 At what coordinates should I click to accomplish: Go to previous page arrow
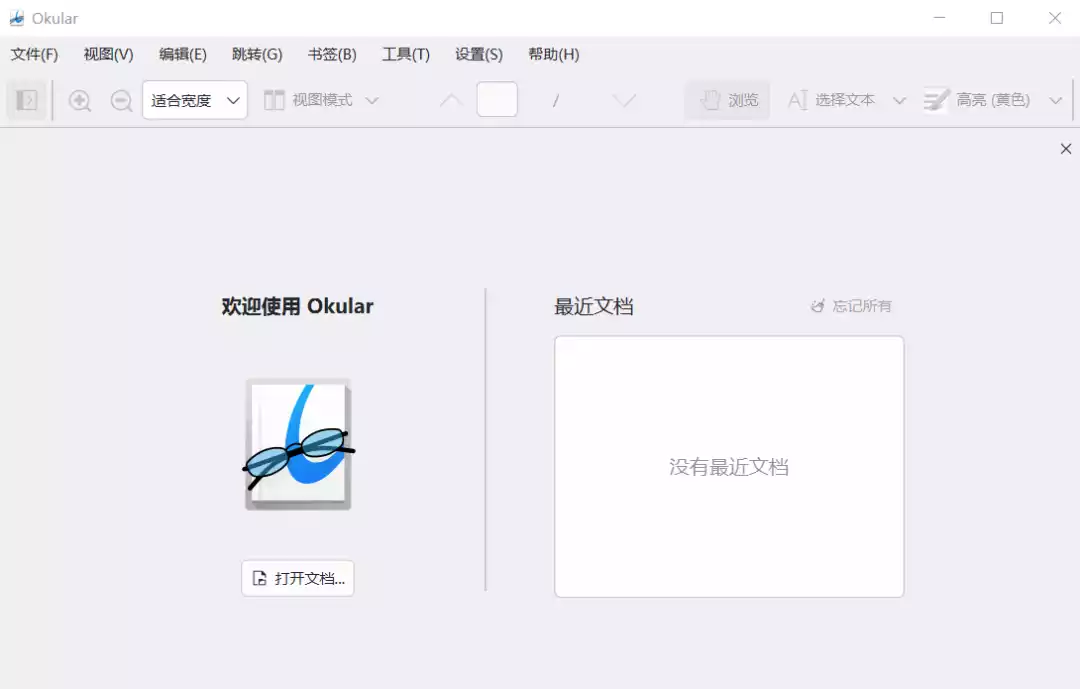coord(451,101)
